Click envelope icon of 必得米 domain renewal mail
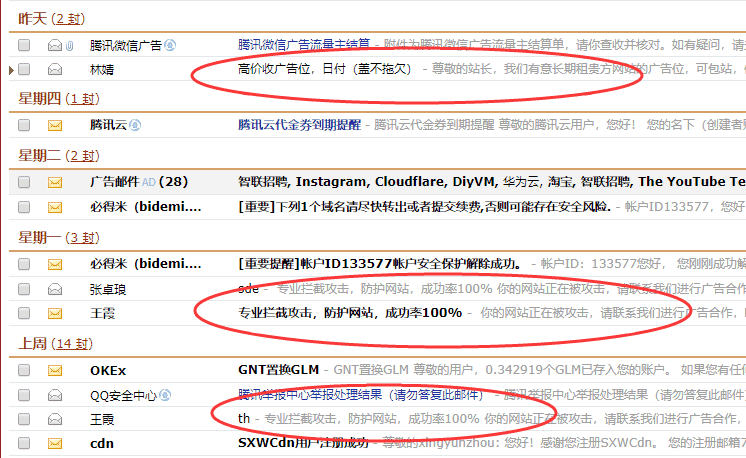746x458 pixels. (55, 207)
